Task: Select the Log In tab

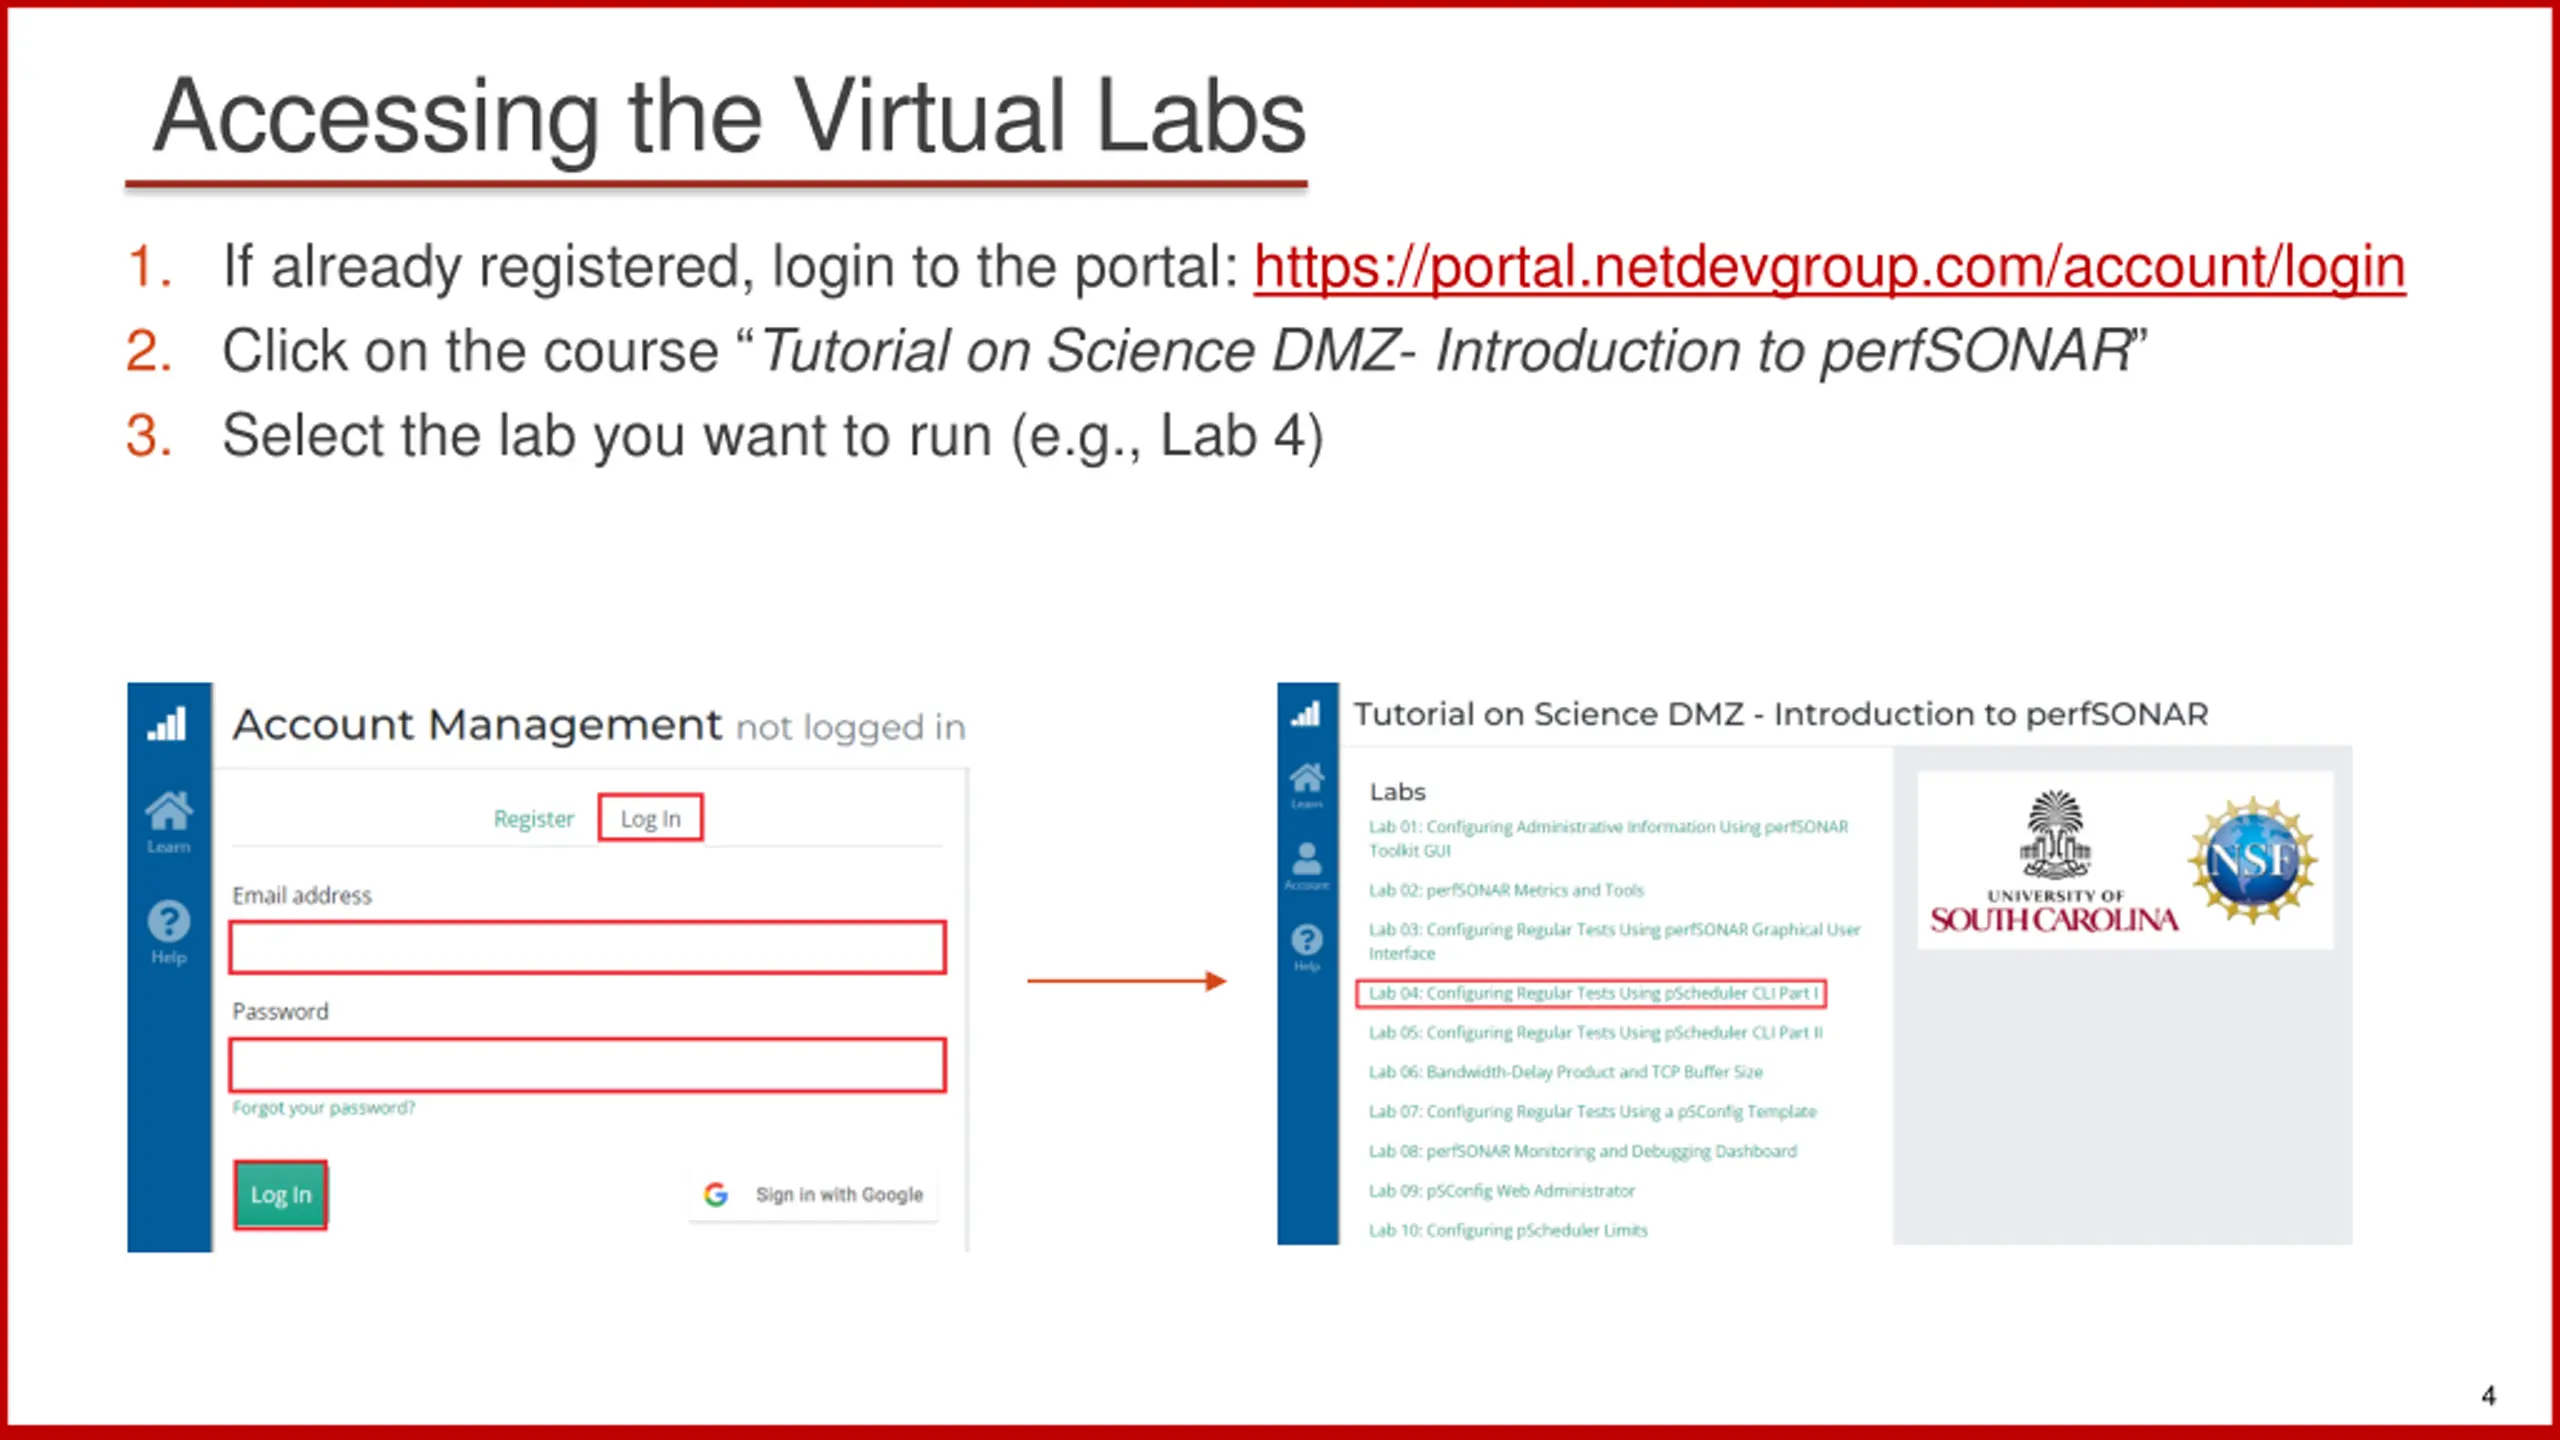Action: coord(650,819)
